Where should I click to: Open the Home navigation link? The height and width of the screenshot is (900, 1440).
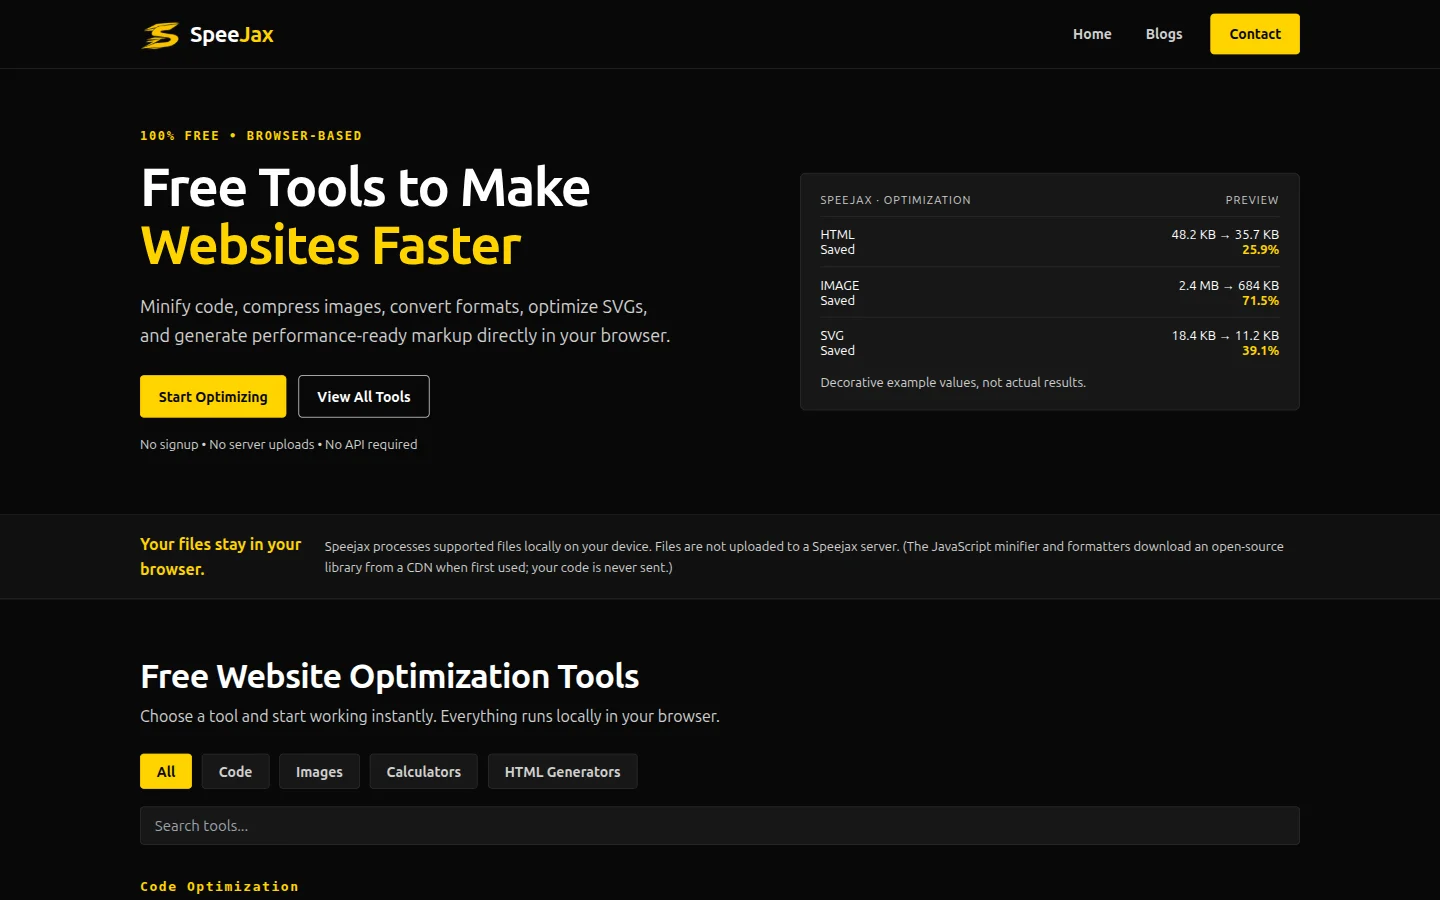1092,34
